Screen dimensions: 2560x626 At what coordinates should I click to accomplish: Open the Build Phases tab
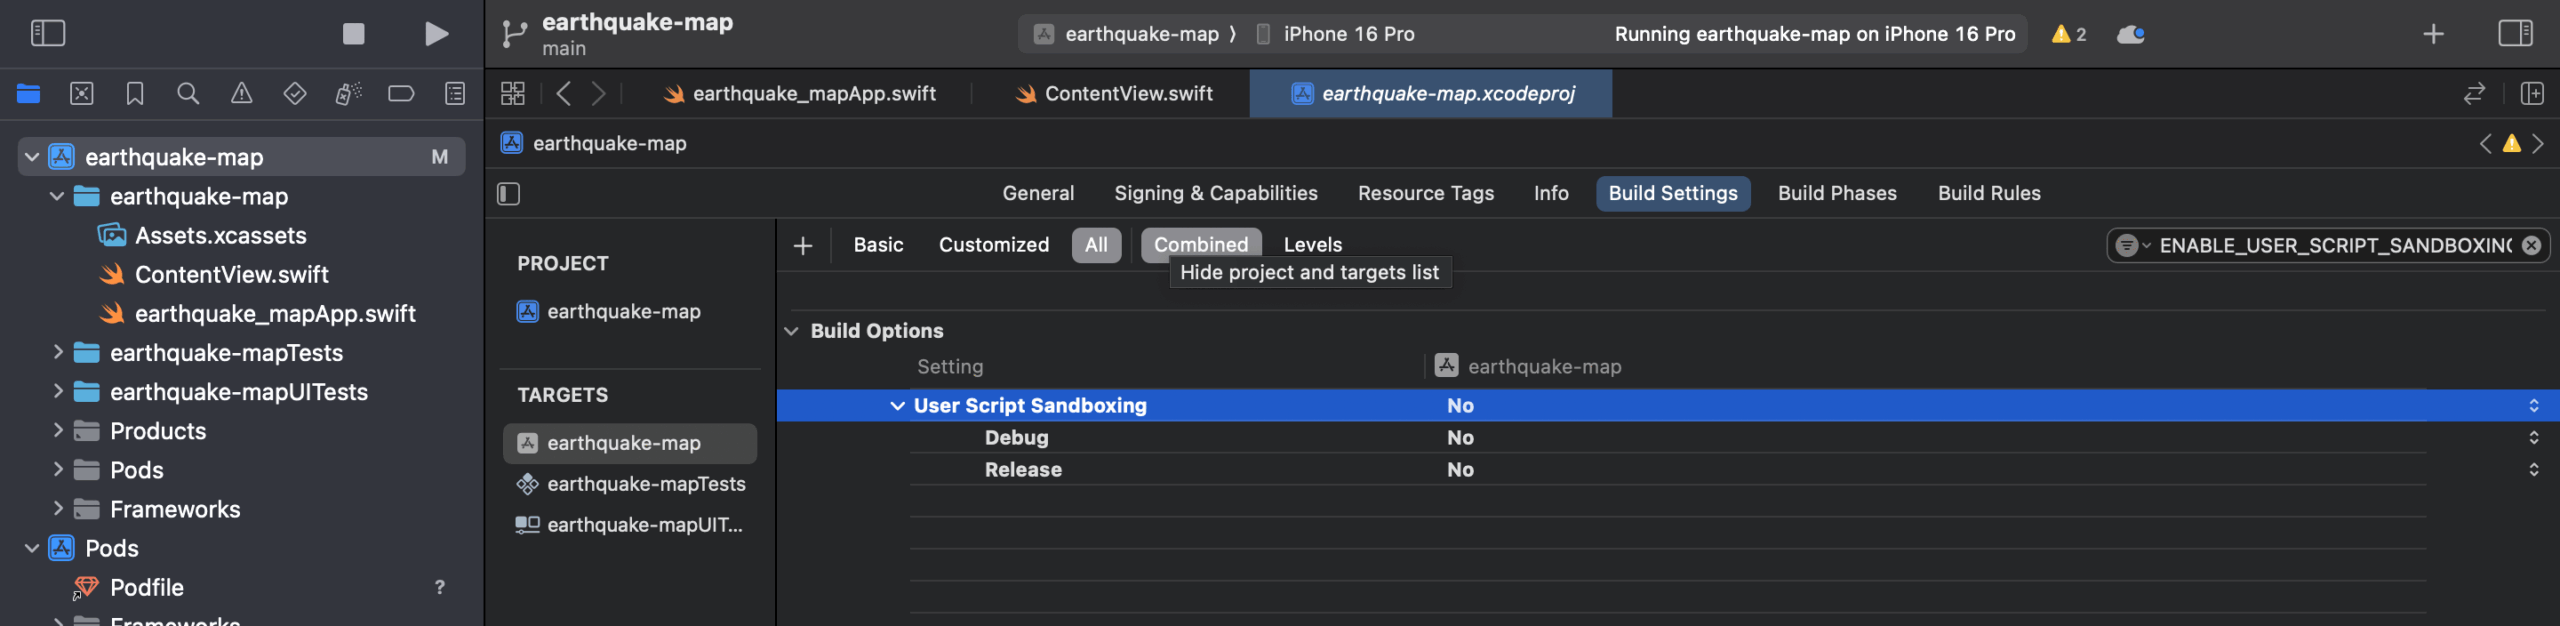pos(1837,193)
